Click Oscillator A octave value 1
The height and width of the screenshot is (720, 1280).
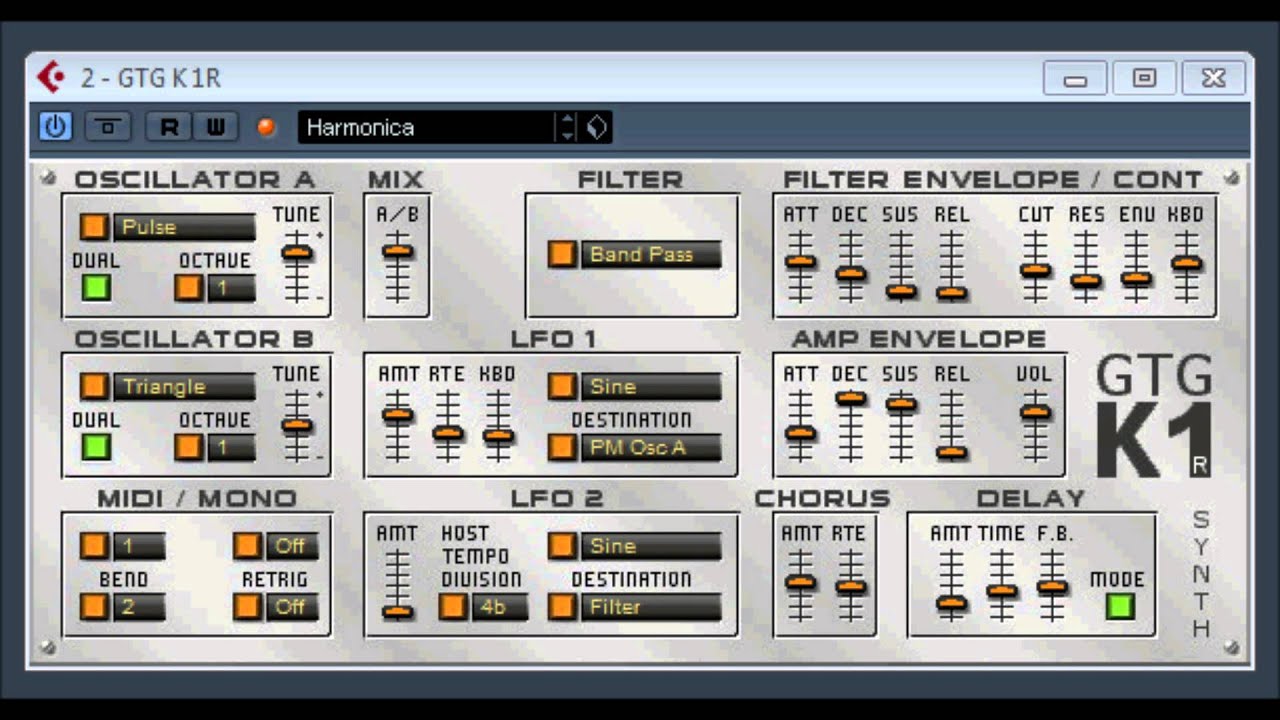pos(231,288)
